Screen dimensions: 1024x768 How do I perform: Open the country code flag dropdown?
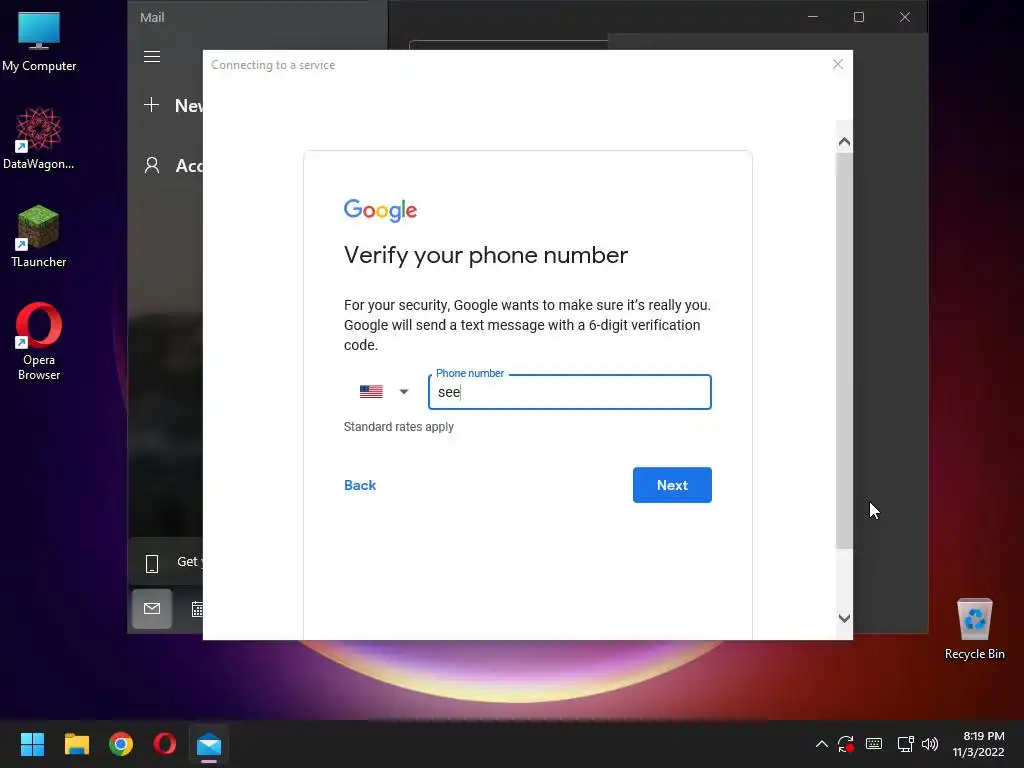[x=384, y=392]
